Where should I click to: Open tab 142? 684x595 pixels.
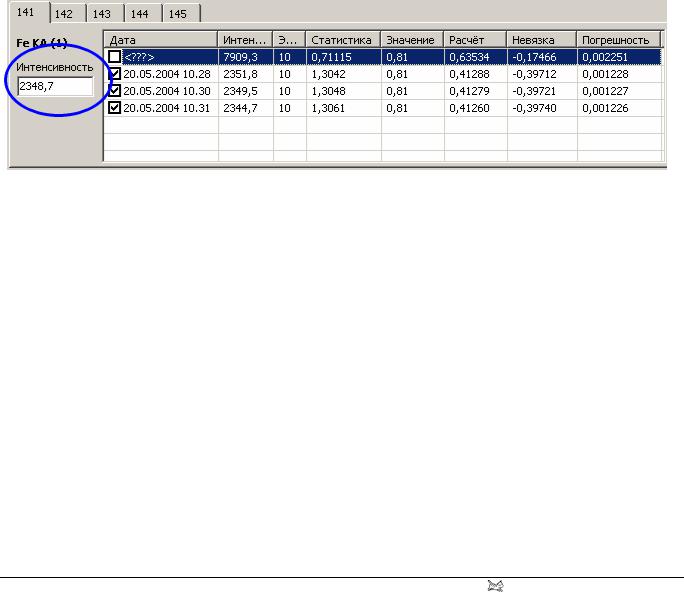68,14
